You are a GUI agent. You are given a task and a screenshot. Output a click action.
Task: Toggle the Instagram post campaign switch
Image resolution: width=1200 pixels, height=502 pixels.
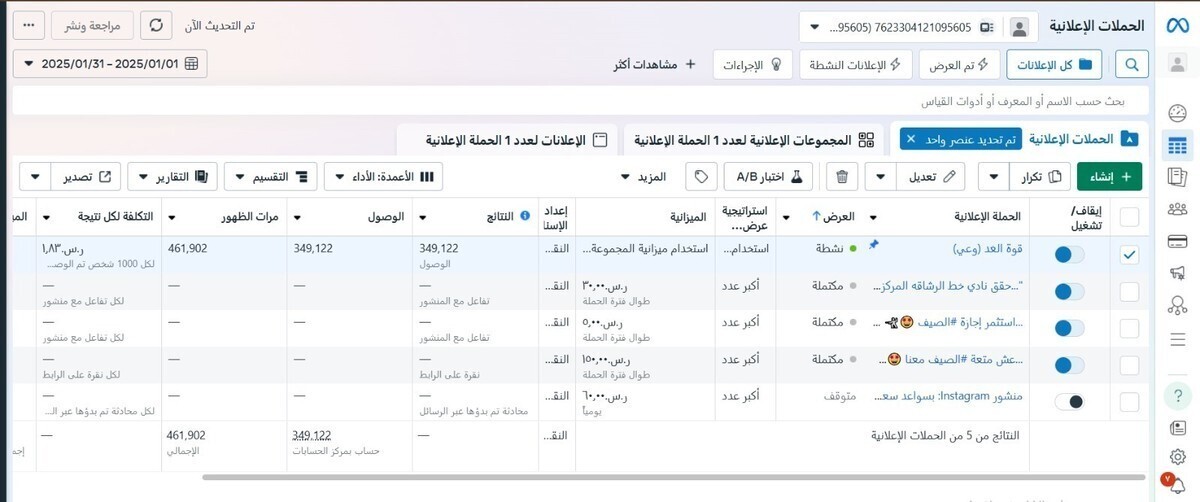[1069, 401]
